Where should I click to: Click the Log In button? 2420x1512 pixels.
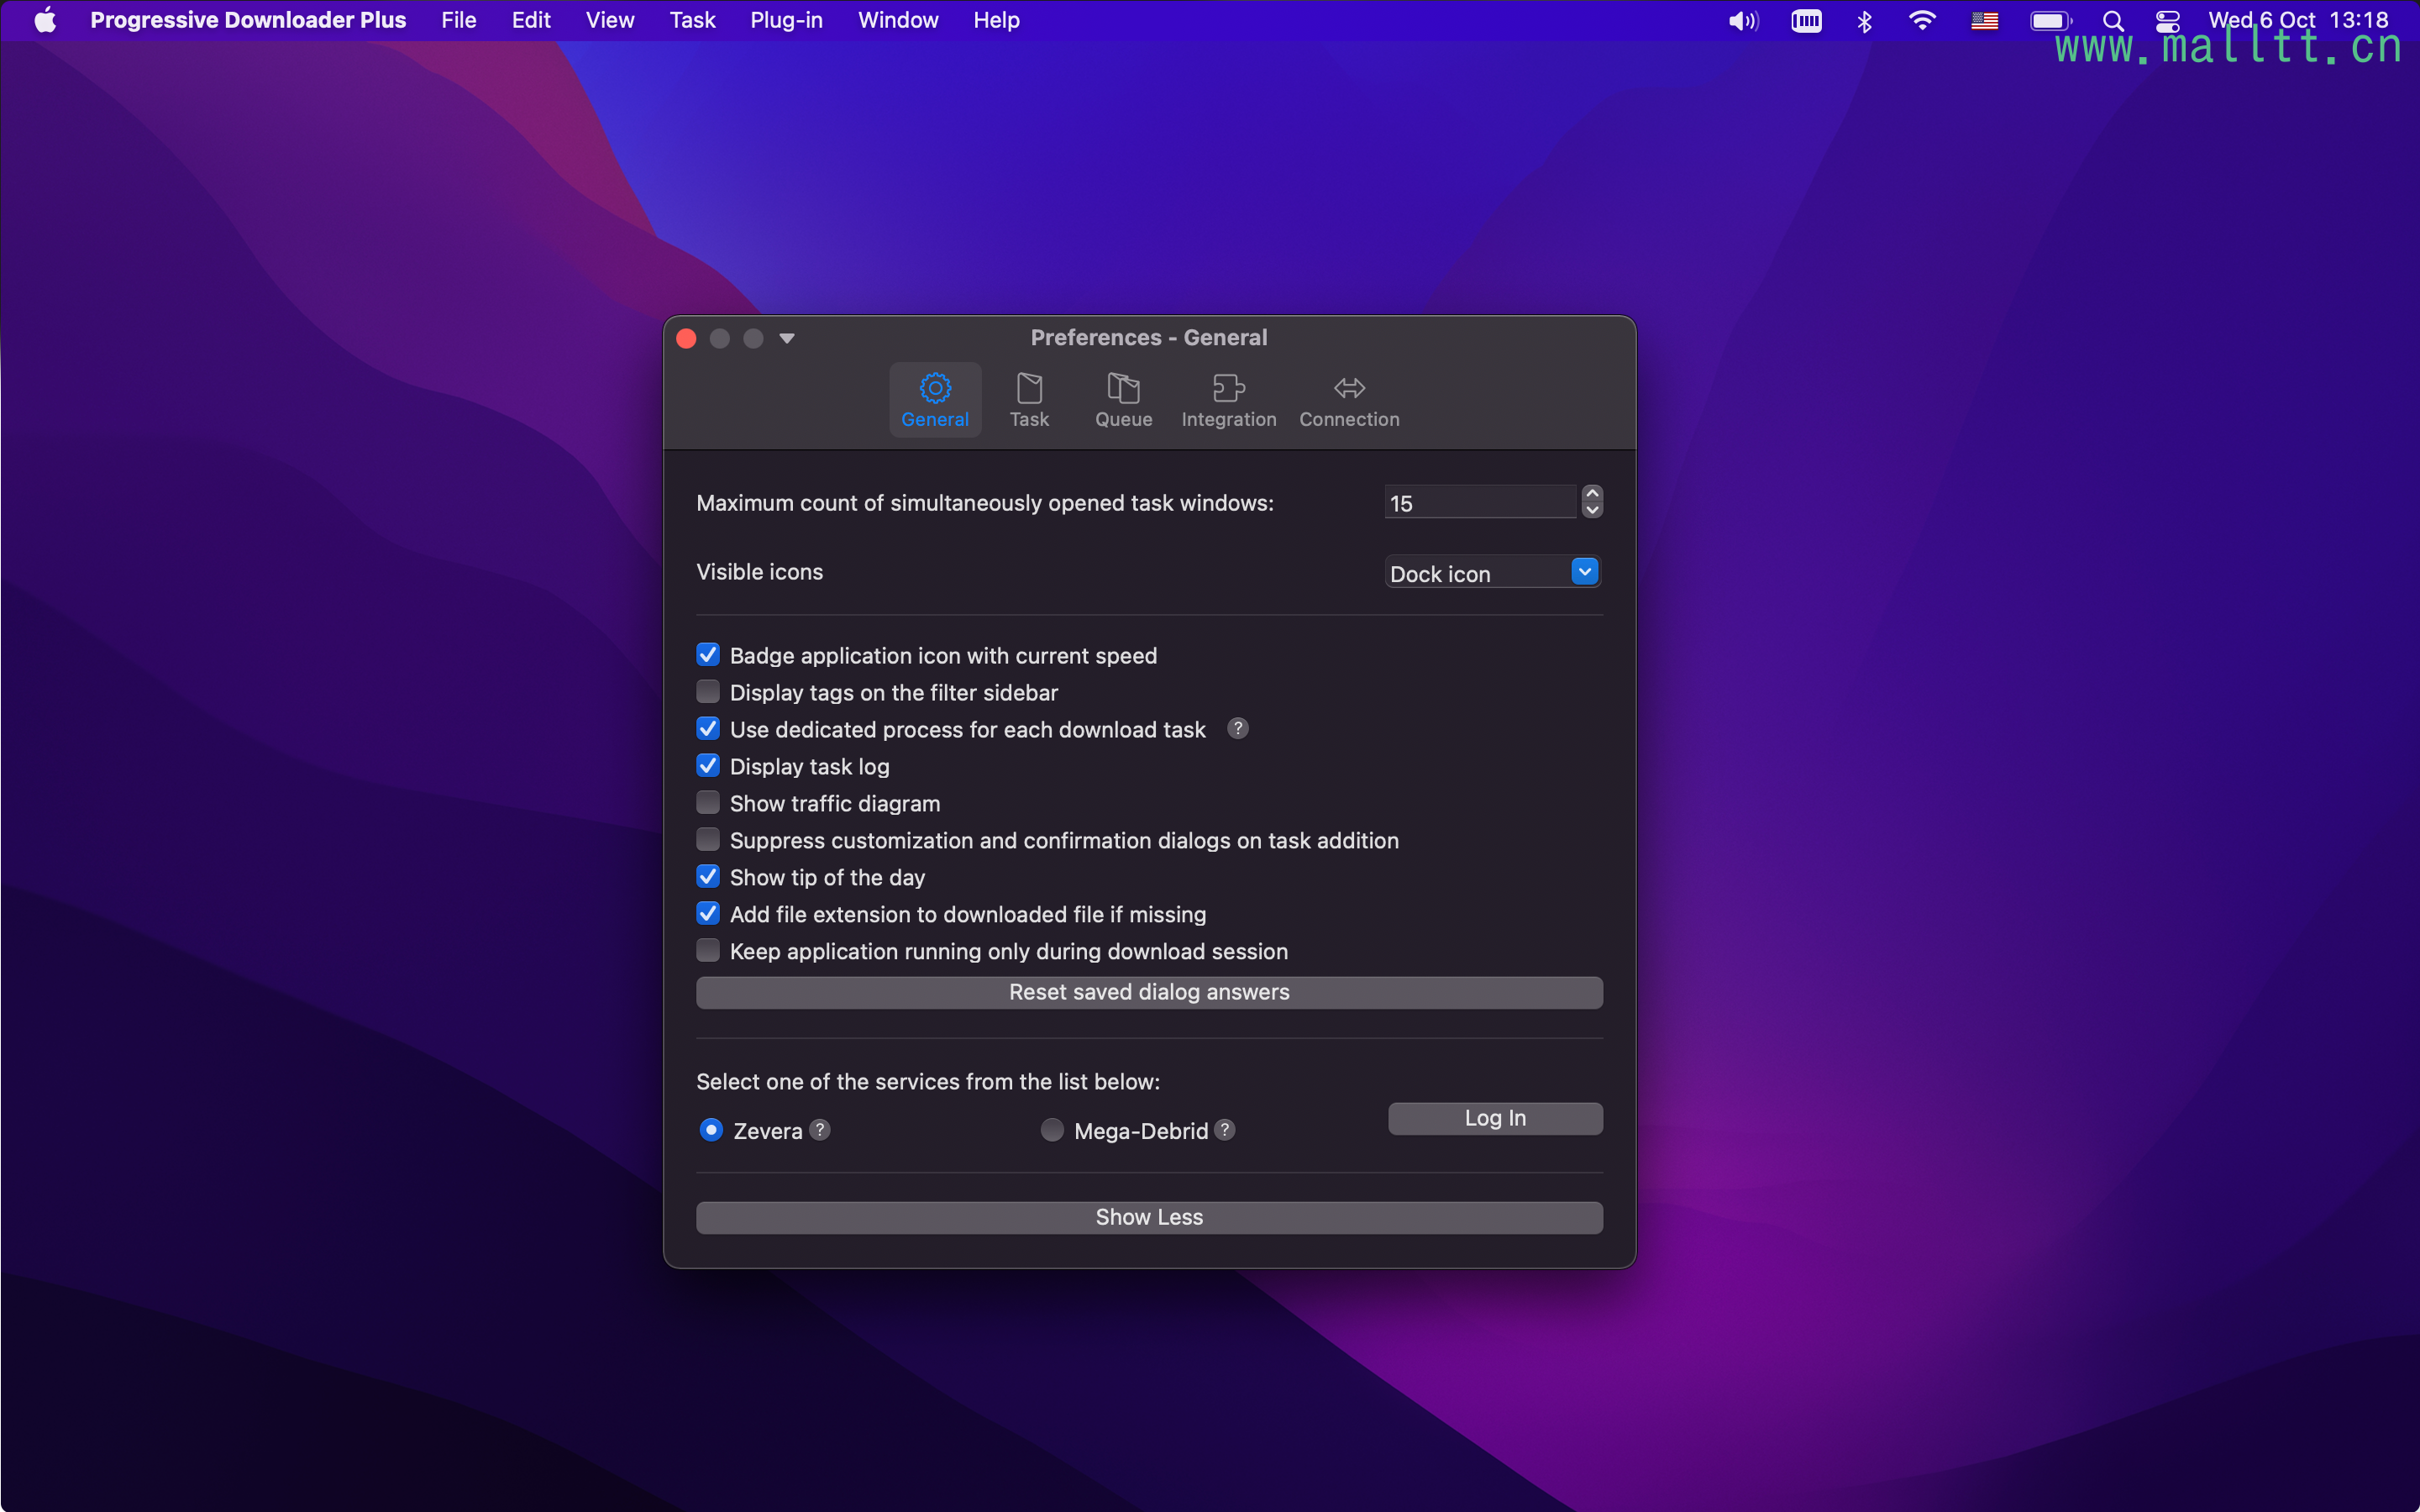(1495, 1118)
